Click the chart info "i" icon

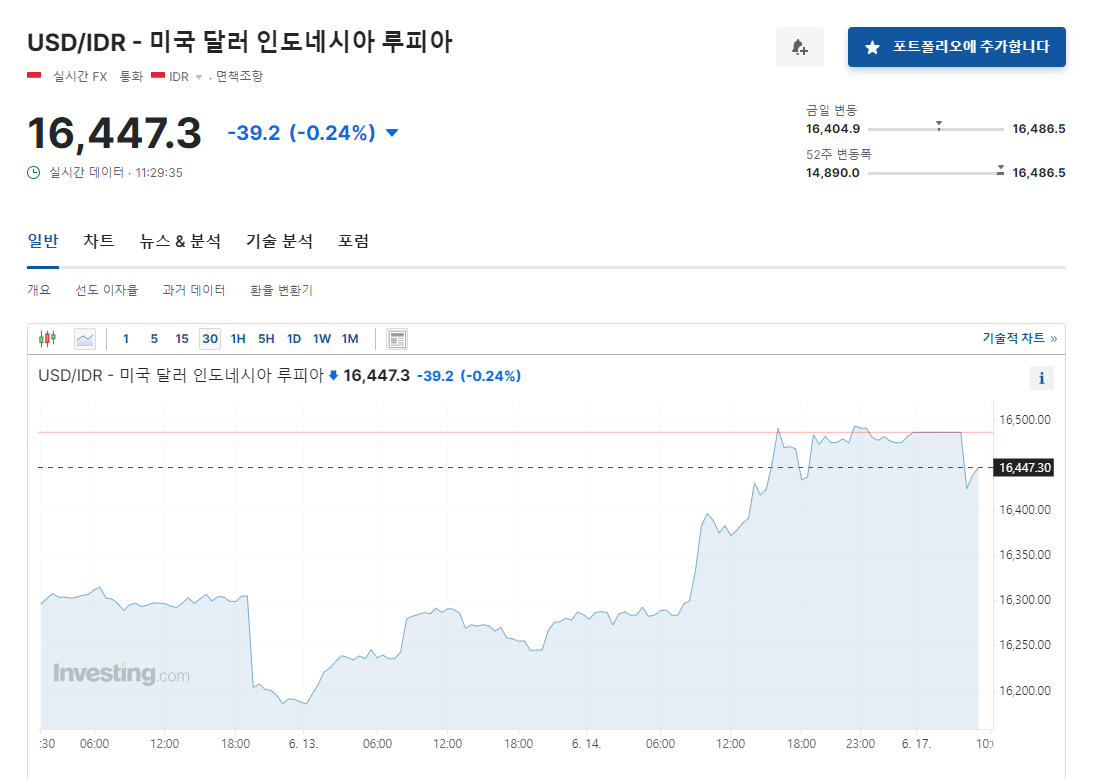tap(1041, 378)
